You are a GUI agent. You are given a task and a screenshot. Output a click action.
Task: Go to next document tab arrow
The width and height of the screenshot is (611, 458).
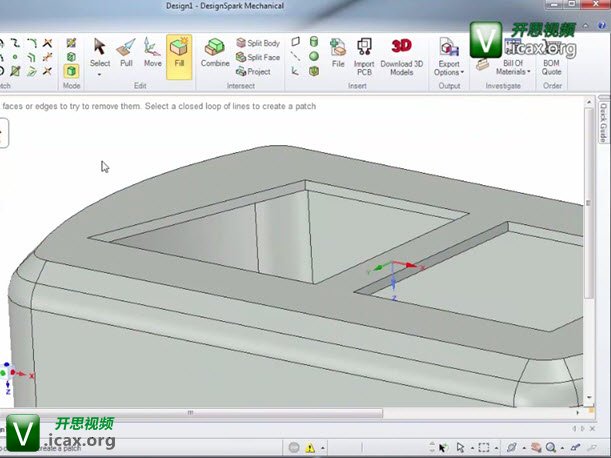coord(583,429)
